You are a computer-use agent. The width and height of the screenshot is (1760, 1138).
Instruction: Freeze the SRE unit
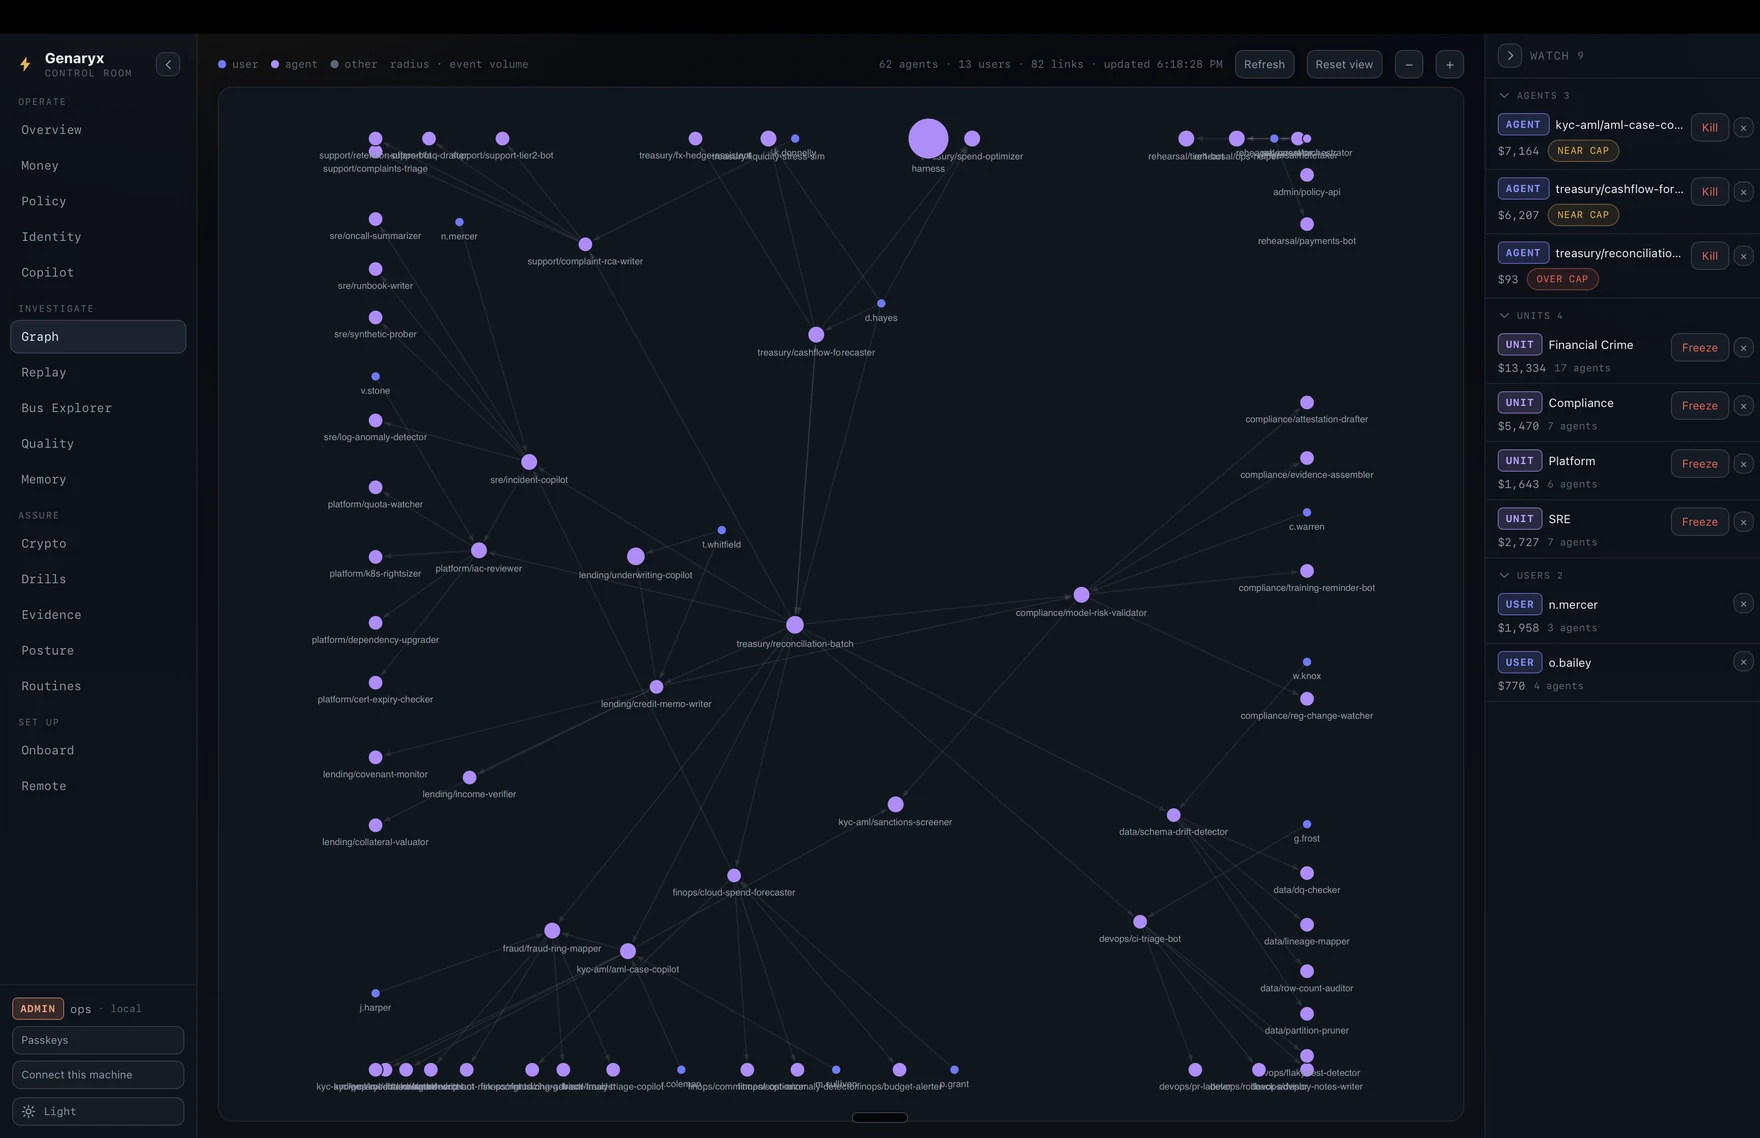coord(1700,521)
